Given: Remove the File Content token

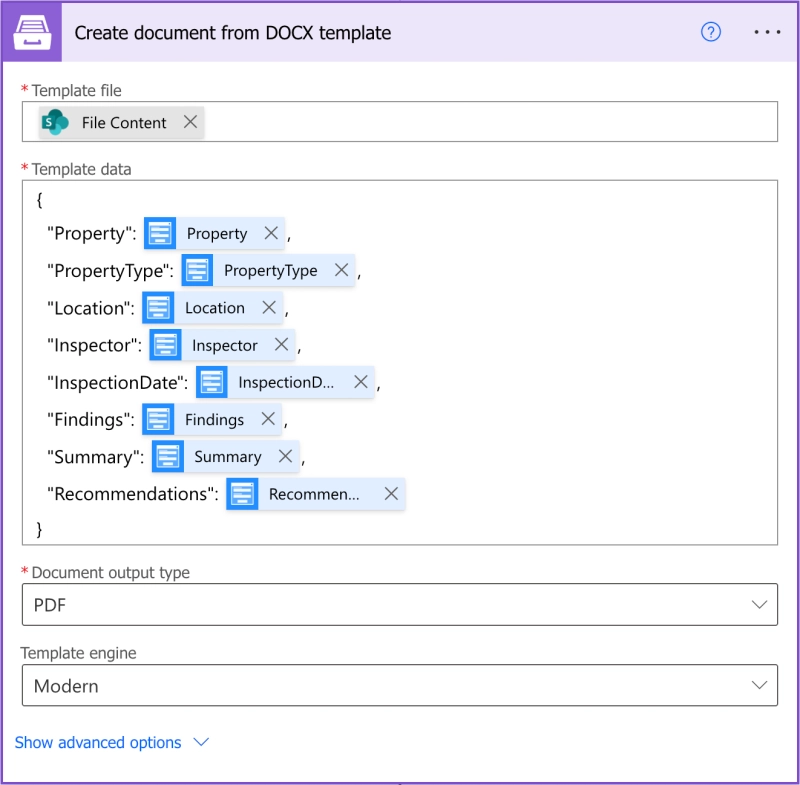Looking at the screenshot, I should (x=190, y=122).
